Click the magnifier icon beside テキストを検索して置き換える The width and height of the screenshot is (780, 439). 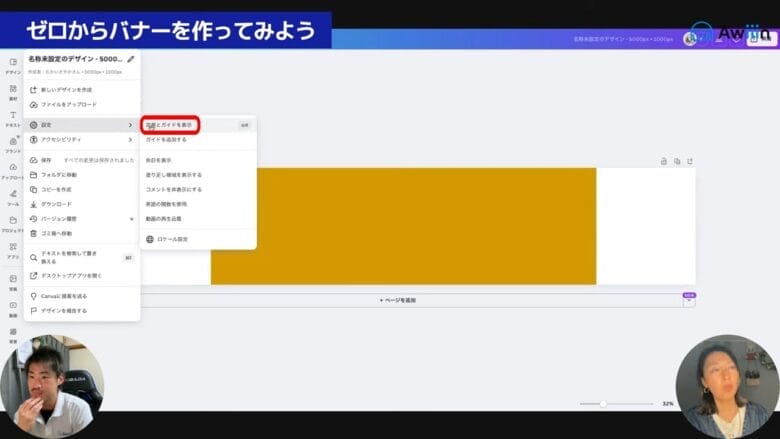tap(33, 258)
